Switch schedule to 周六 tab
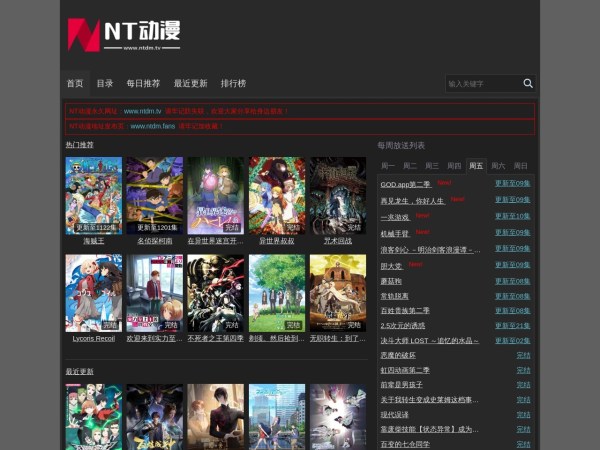Image resolution: width=600 pixels, height=450 pixels. click(x=498, y=165)
